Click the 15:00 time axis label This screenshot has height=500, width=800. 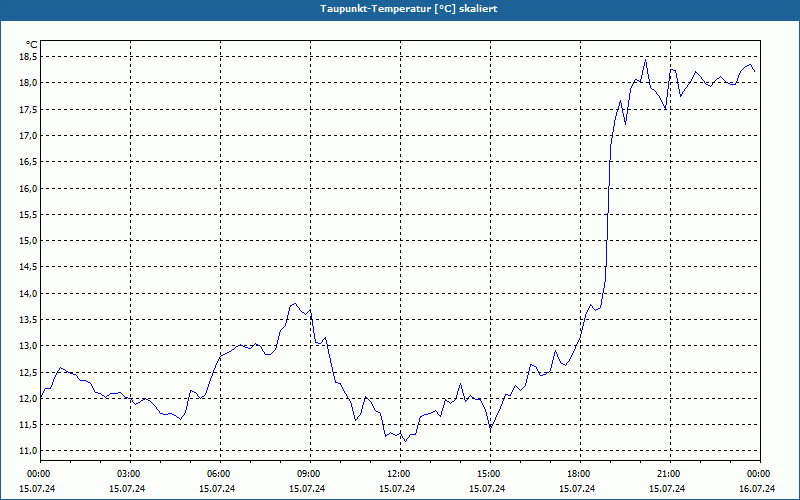point(489,474)
